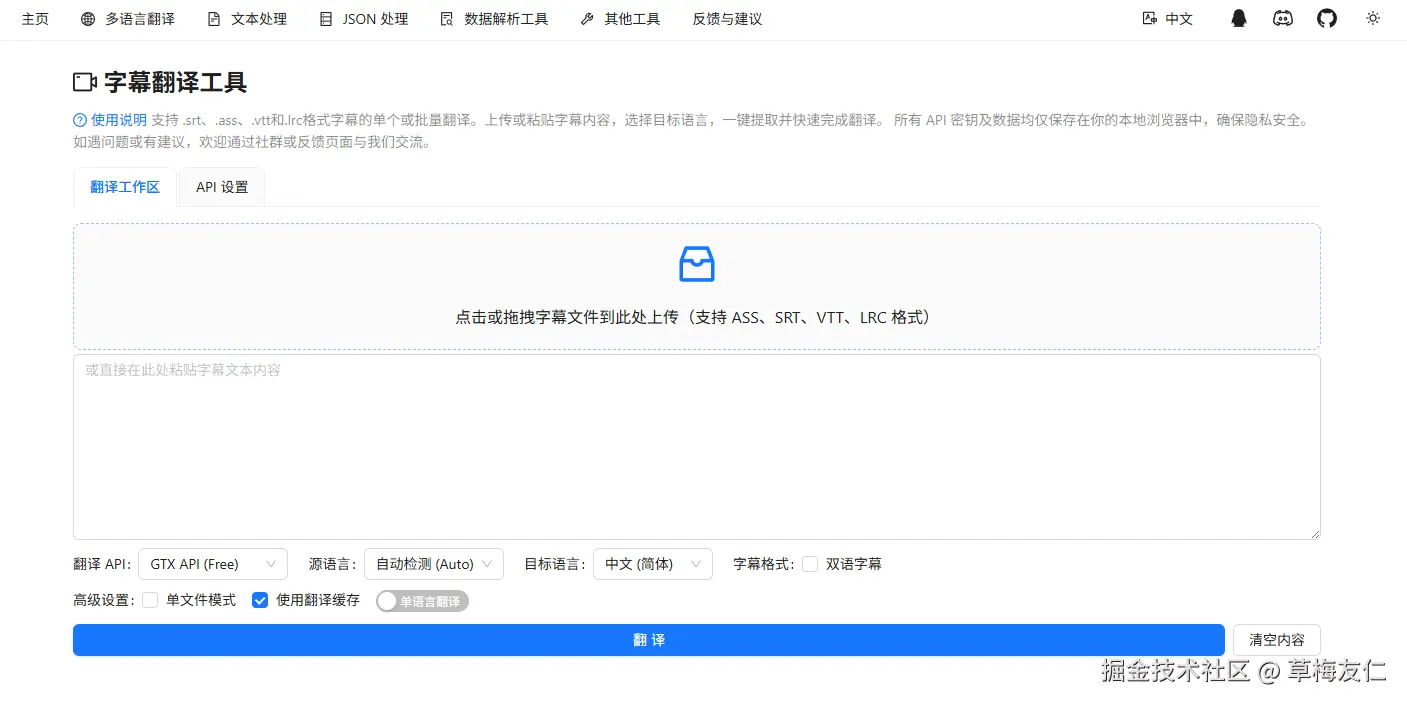Open the 中文 language selector

pyautogui.click(x=1168, y=18)
